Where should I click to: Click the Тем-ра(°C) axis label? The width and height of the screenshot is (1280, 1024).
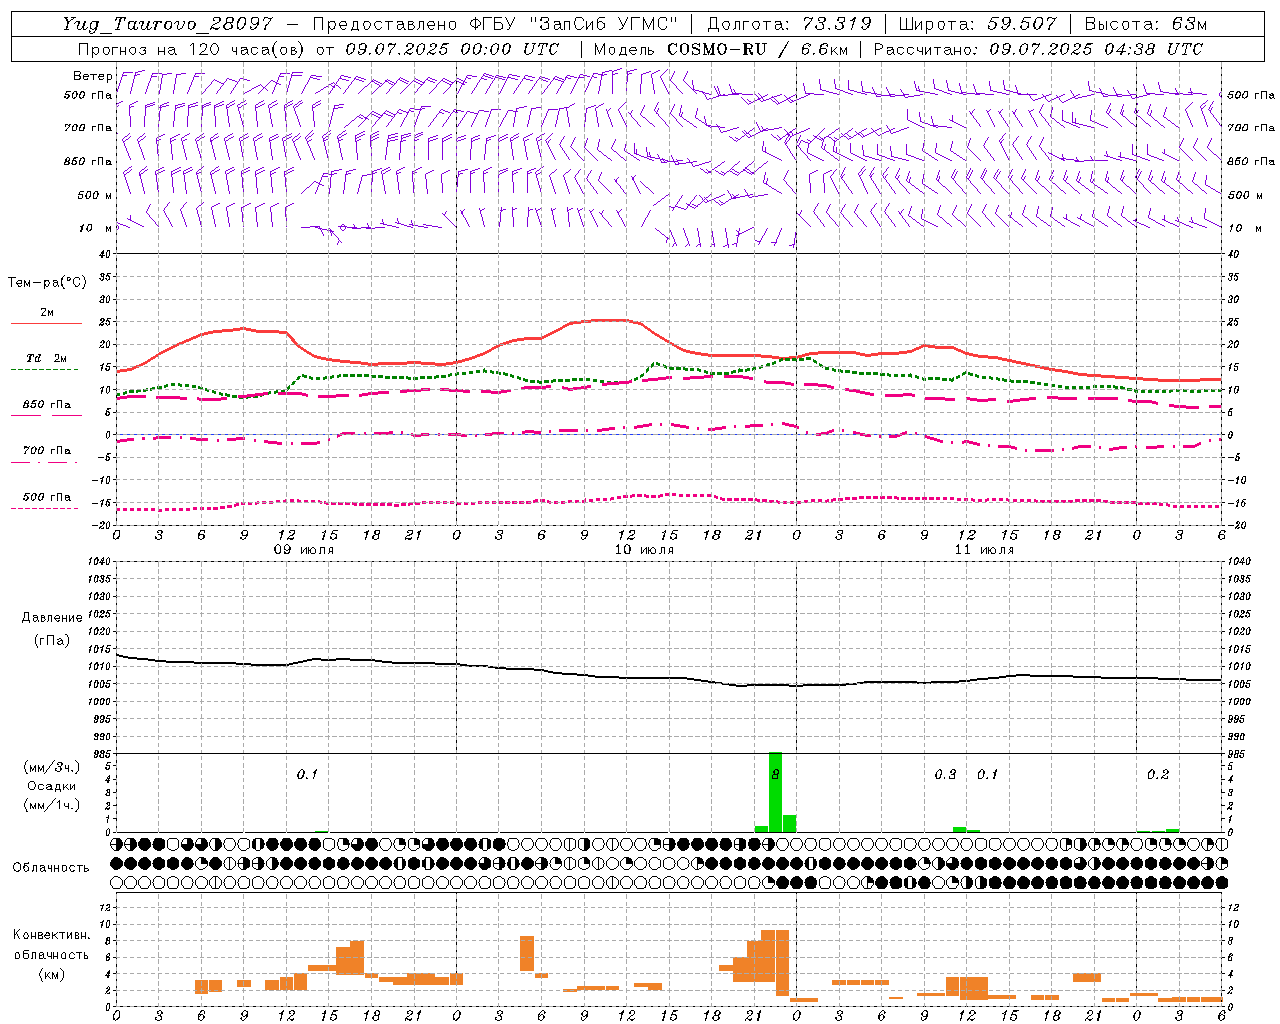47,283
